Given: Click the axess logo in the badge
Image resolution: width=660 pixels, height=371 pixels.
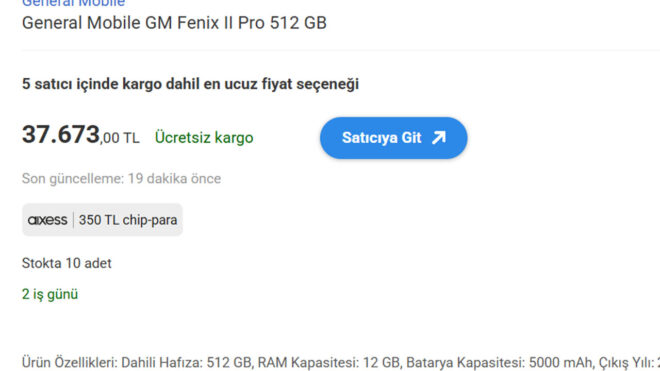Looking at the screenshot, I should point(47,220).
